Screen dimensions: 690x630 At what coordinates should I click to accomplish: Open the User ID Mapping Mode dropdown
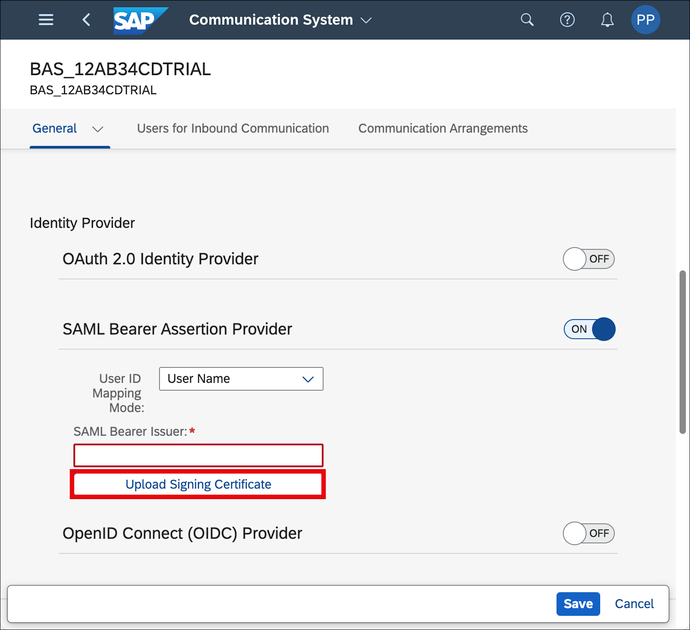click(241, 379)
